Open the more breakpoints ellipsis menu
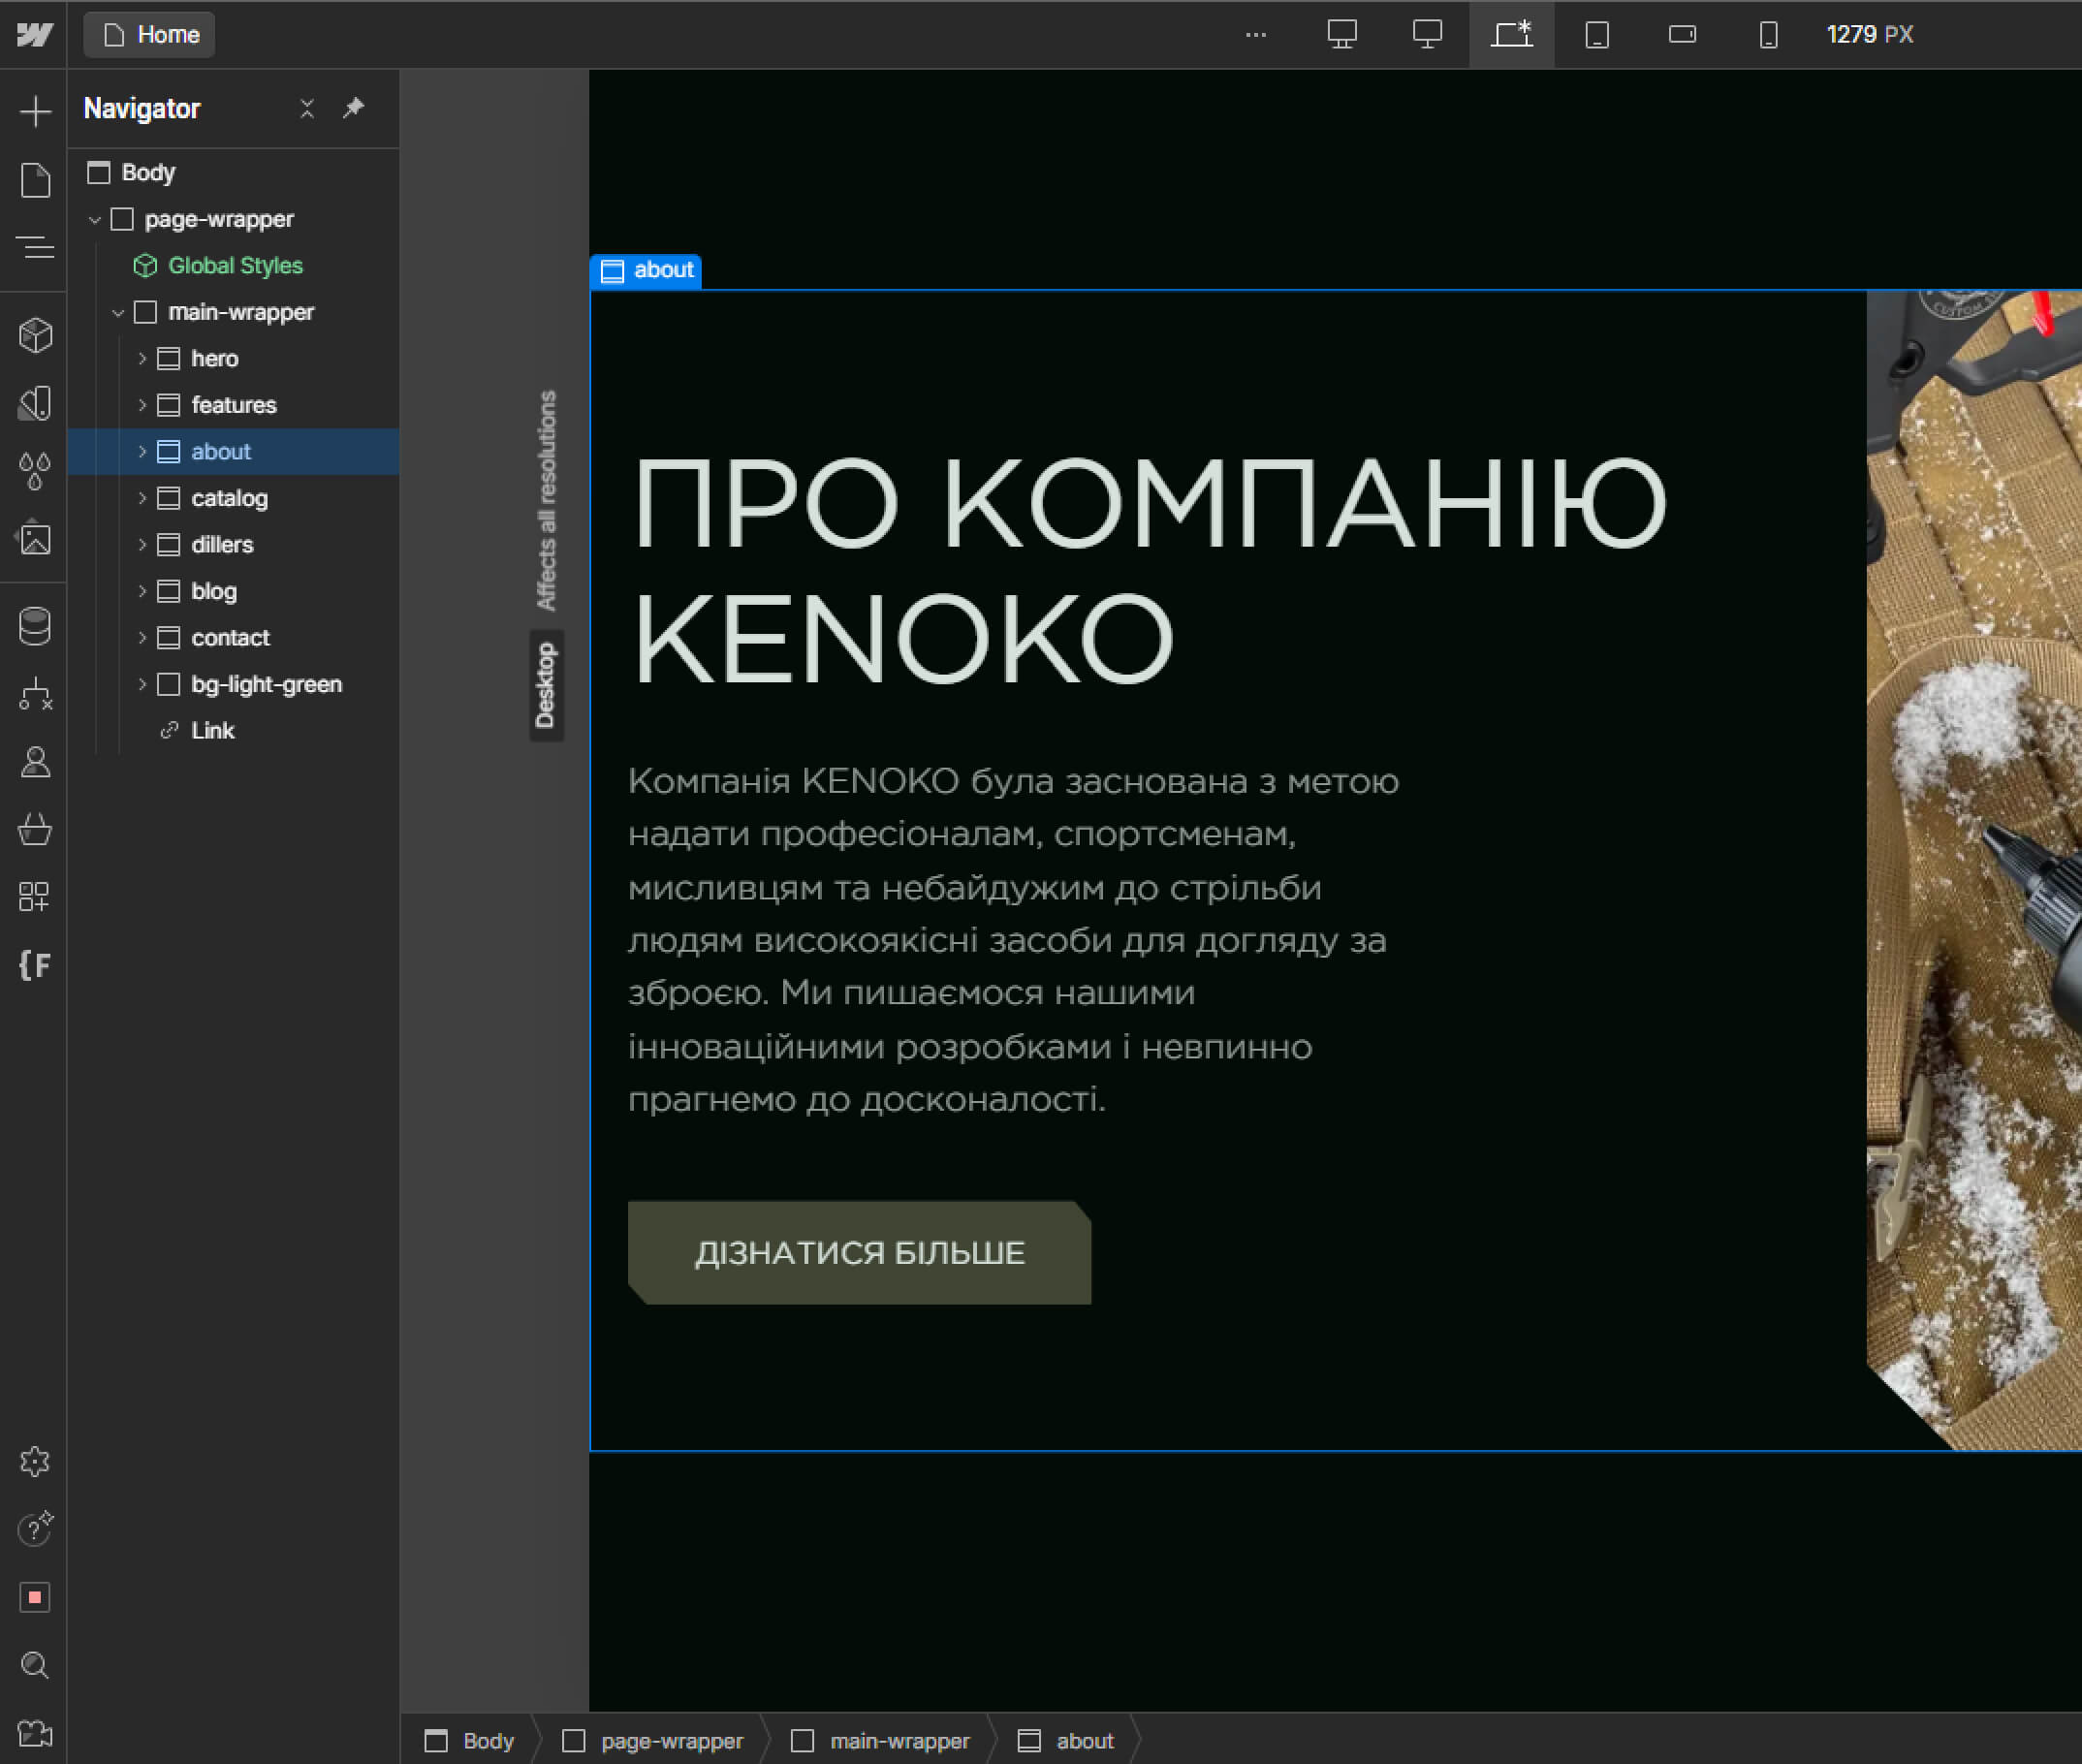 pyautogui.click(x=1256, y=35)
